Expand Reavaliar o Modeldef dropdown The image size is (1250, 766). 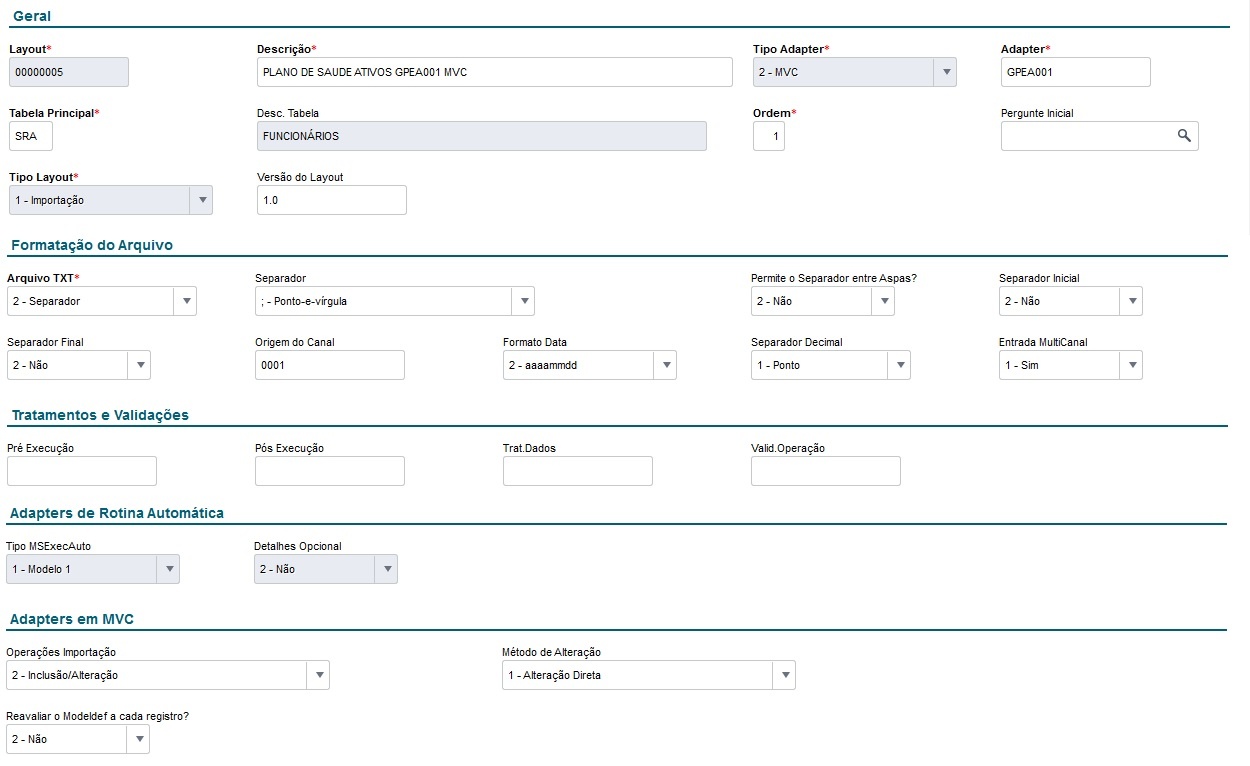tap(137, 739)
